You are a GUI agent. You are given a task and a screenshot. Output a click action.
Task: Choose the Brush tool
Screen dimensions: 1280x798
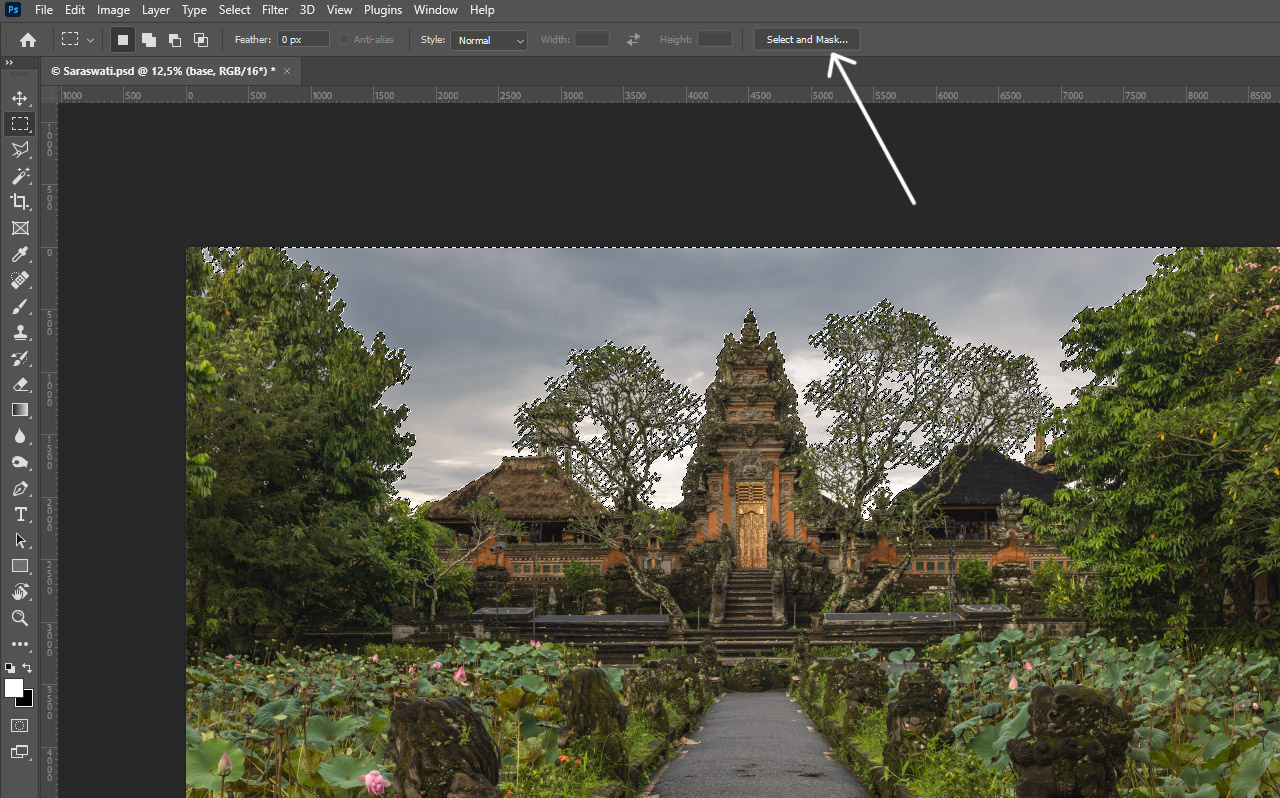pos(19,306)
